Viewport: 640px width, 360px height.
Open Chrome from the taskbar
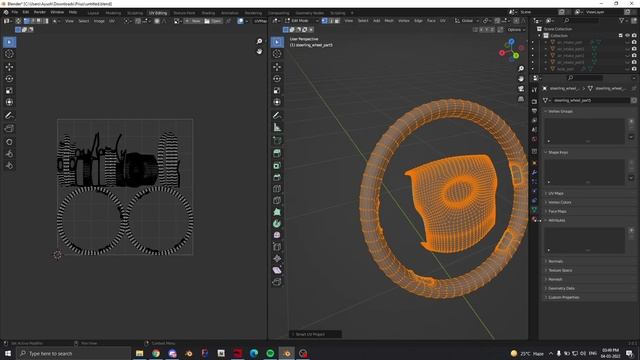point(156,353)
